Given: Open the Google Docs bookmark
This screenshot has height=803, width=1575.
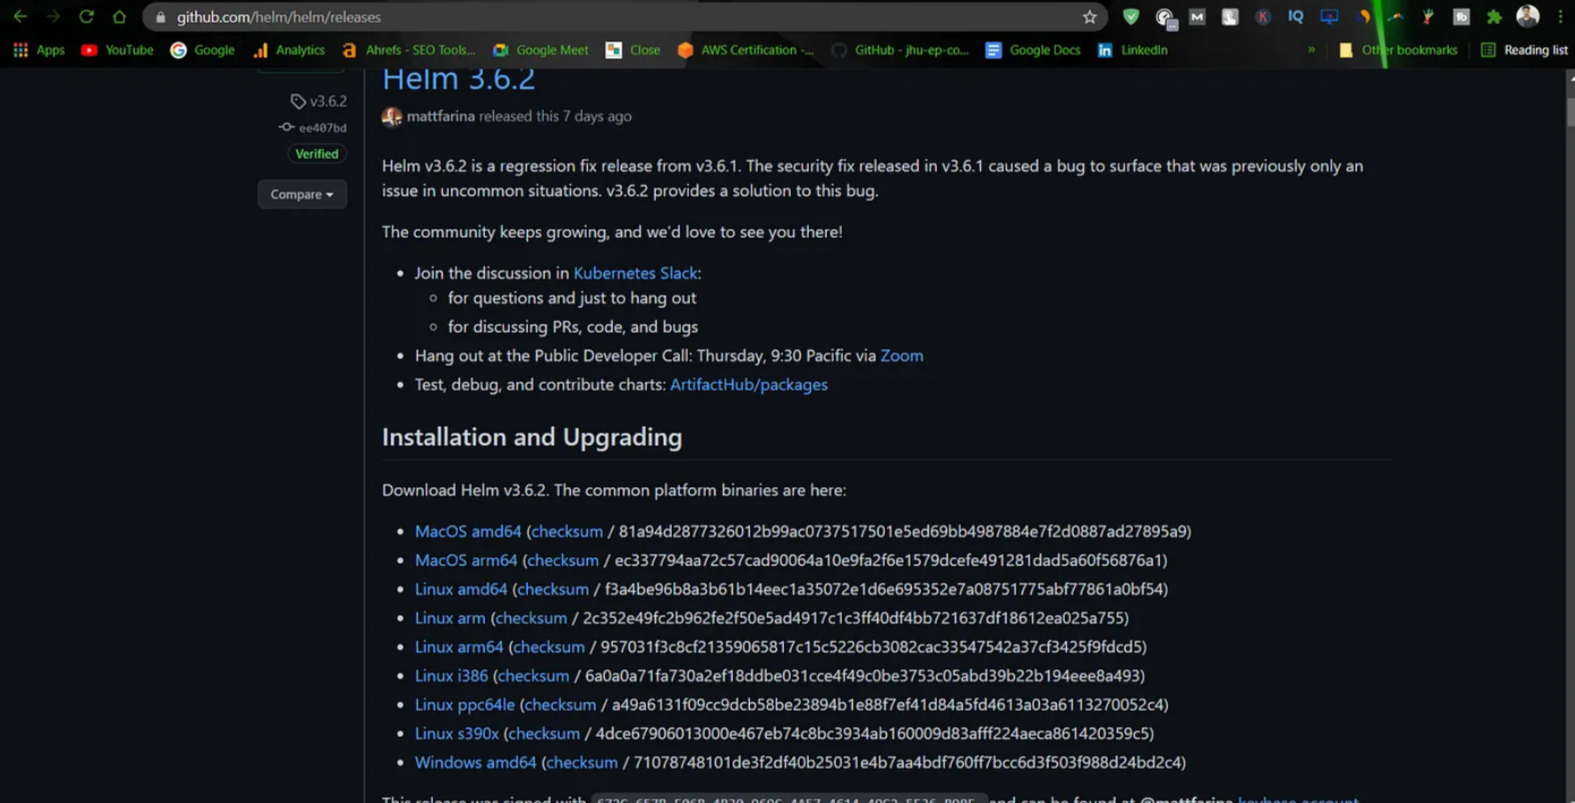Looking at the screenshot, I should pyautogui.click(x=1033, y=50).
